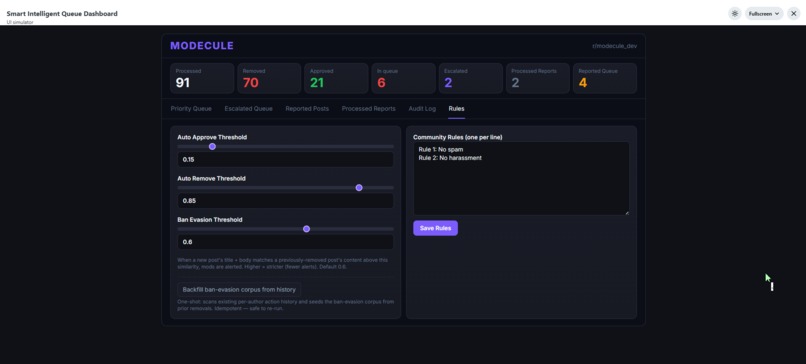Go to the Reported Posts tab

(x=307, y=108)
